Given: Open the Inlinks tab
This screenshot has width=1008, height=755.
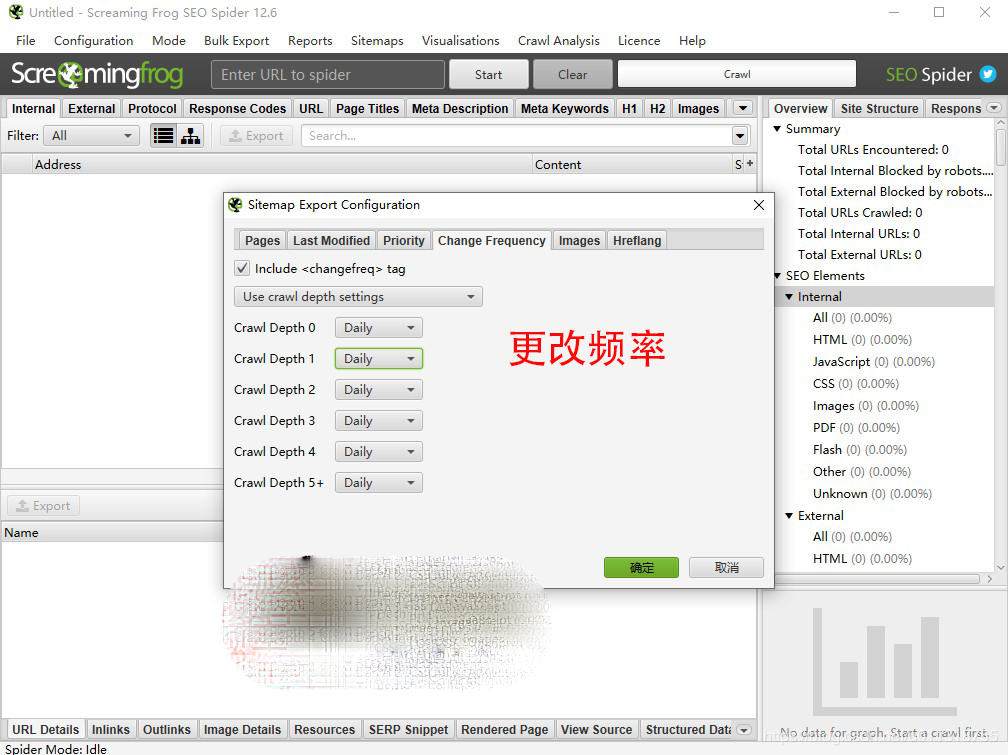Looking at the screenshot, I should click(111, 729).
